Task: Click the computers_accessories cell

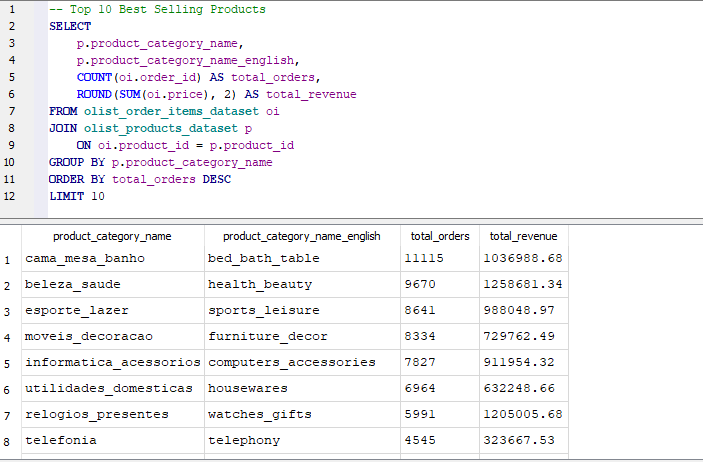Action: (302, 362)
